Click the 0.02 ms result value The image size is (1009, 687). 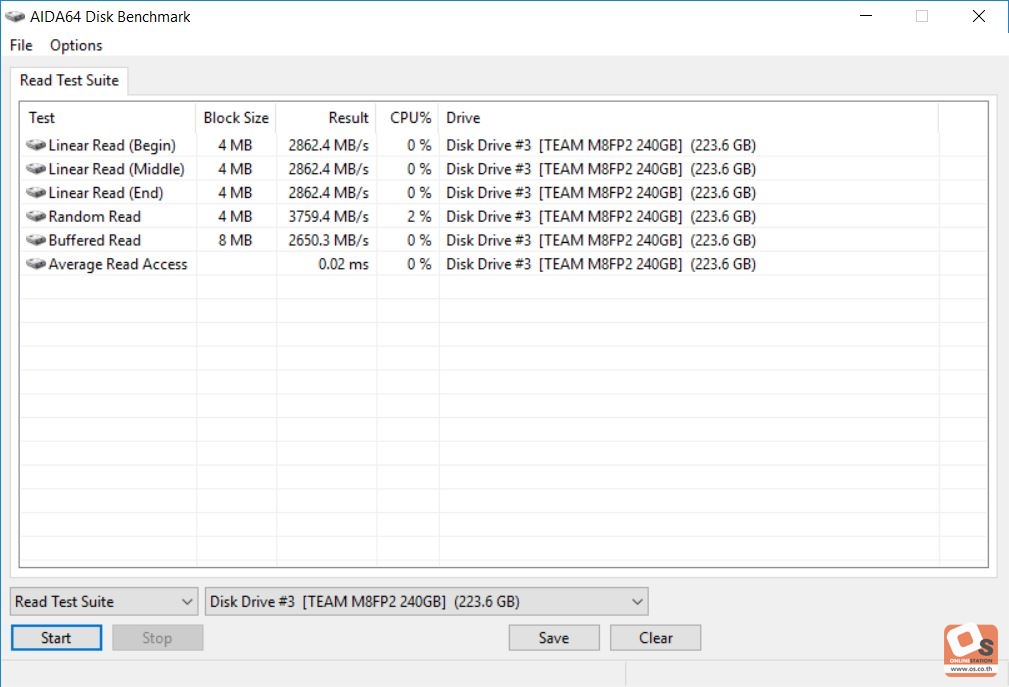[x=344, y=264]
